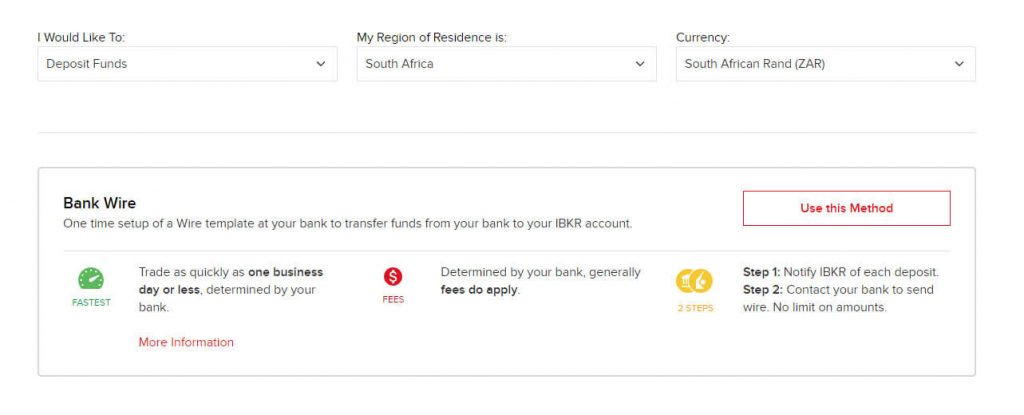This screenshot has height=415, width=1024.
Task: Click the fees do apply text
Action: click(479, 290)
